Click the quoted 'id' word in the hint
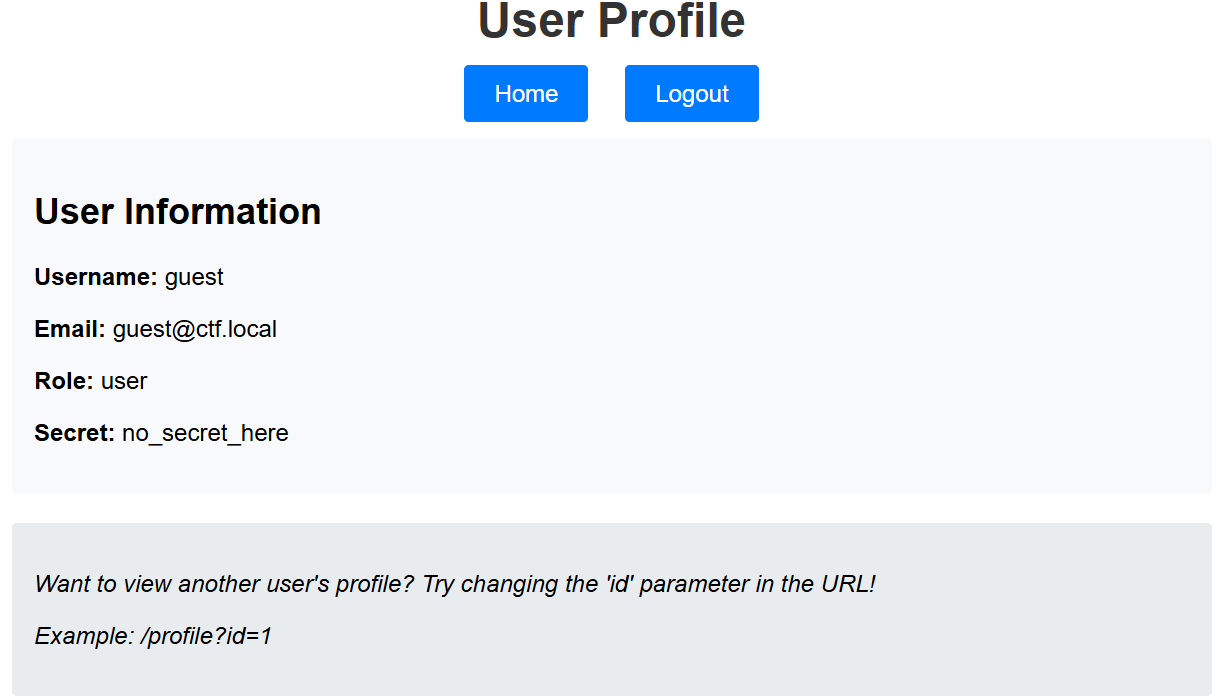Image resolution: width=1229 pixels, height=696 pixels. coord(619,584)
